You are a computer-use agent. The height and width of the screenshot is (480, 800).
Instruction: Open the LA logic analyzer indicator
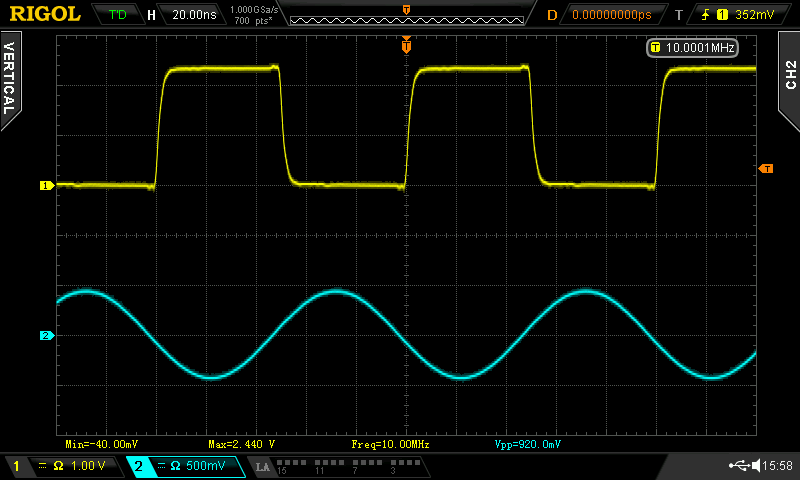(x=263, y=466)
